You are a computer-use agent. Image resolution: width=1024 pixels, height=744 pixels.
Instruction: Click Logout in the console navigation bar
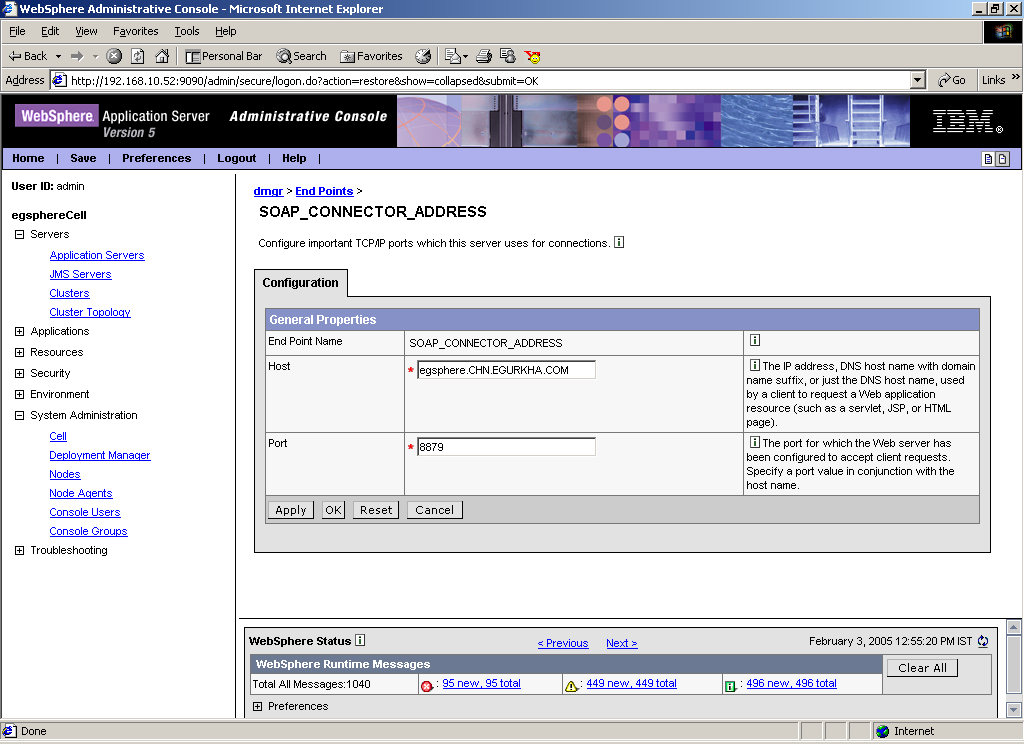236,158
